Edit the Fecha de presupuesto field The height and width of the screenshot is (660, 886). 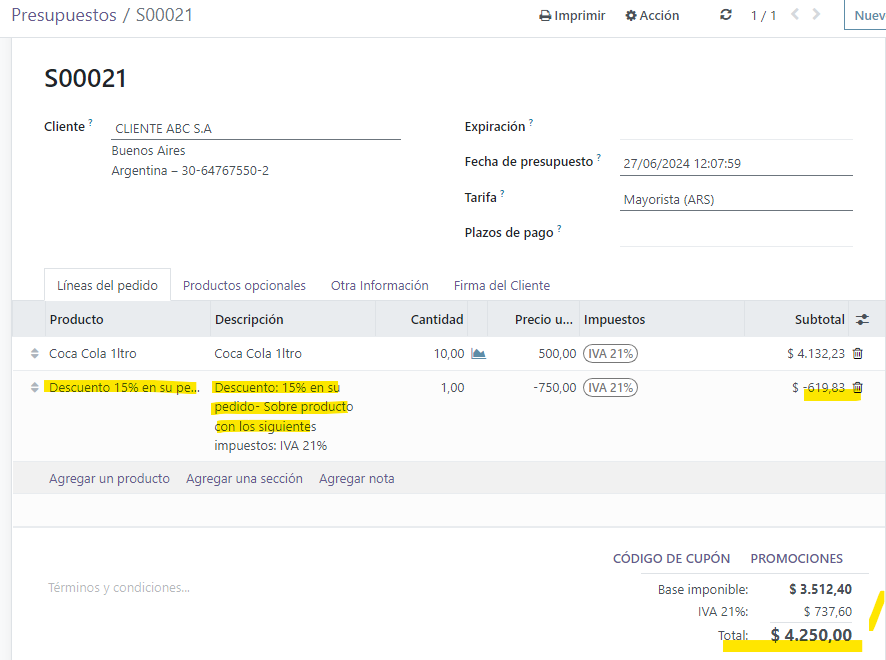coord(736,164)
